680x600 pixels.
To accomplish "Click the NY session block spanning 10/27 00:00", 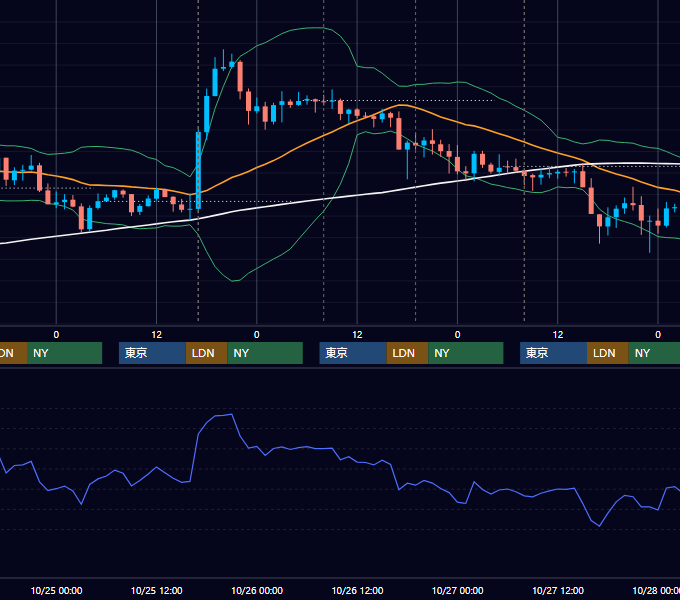I will tap(466, 353).
